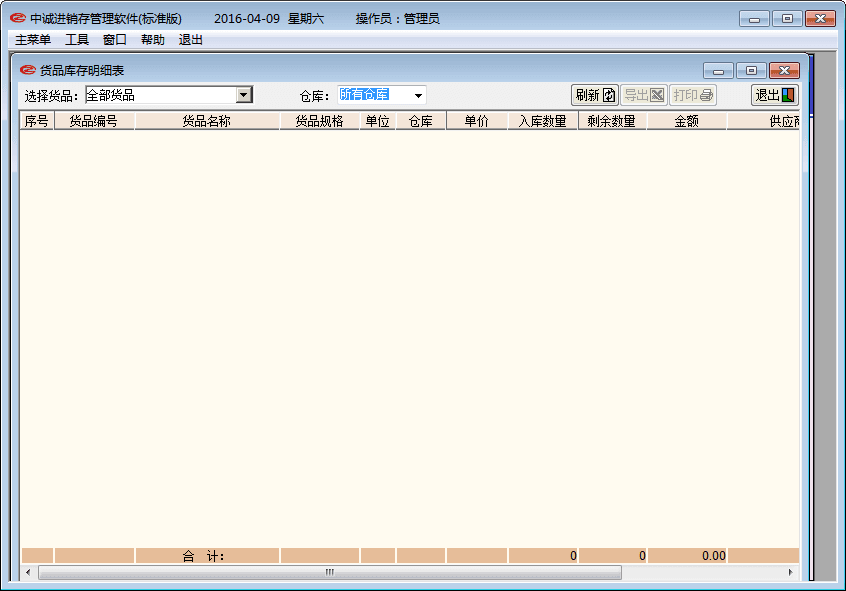The width and height of the screenshot is (846, 591).
Task: Maximize the 货品库存明细表 inner window
Action: [751, 71]
